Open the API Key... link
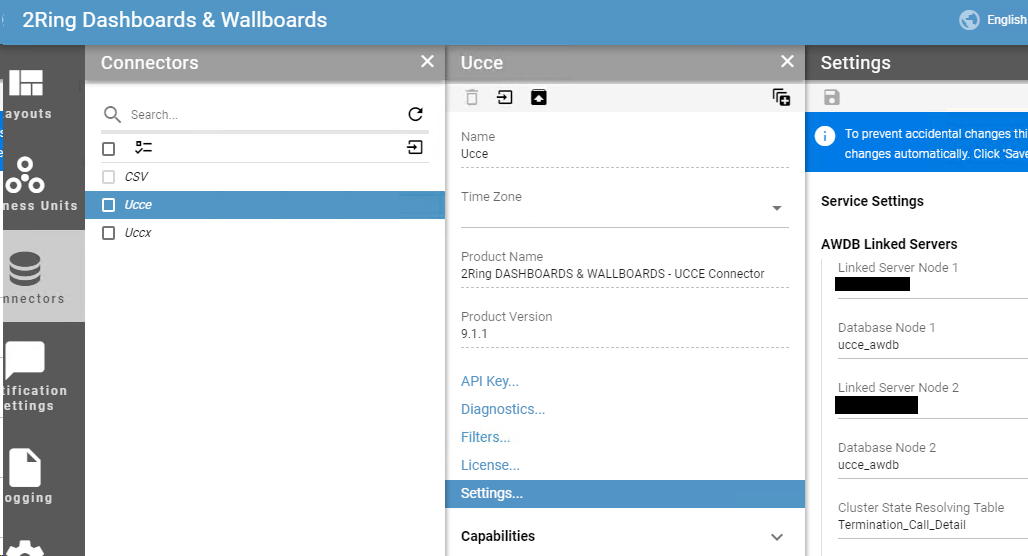The image size is (1028, 556). (x=490, y=382)
